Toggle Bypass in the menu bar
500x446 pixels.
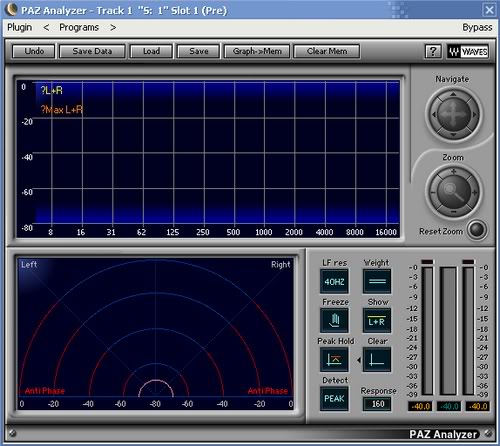pyautogui.click(x=477, y=27)
